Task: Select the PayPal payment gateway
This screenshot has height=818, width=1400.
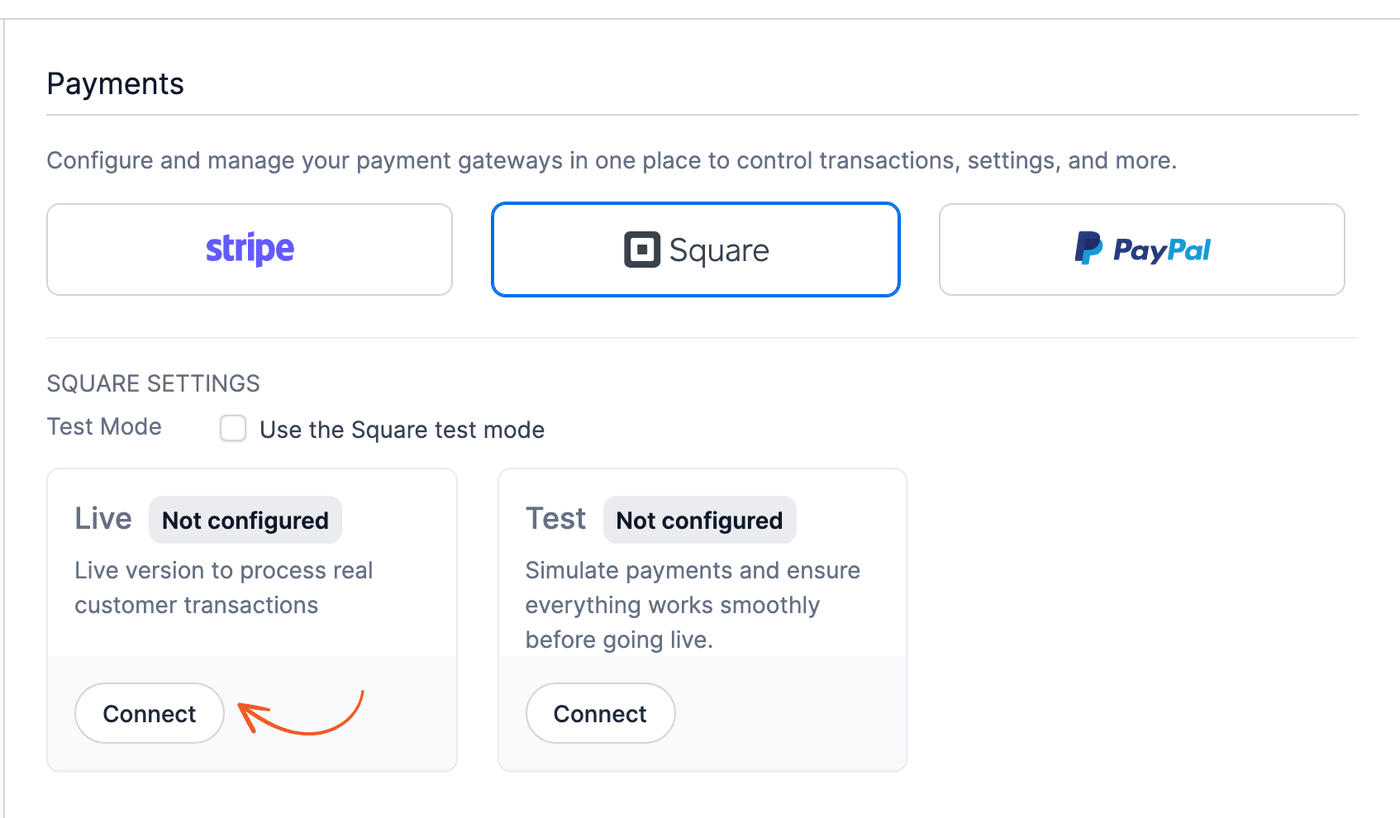Action: click(x=1141, y=250)
